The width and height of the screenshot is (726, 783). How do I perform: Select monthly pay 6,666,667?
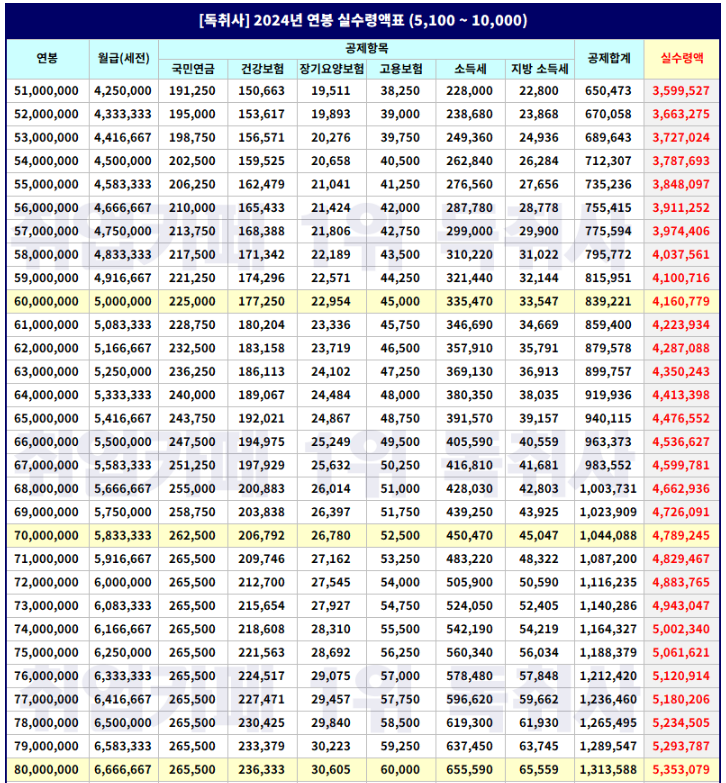(x=123, y=770)
